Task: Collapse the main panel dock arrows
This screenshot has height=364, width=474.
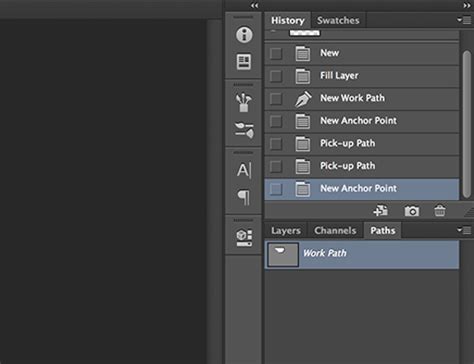Action: pos(467,5)
